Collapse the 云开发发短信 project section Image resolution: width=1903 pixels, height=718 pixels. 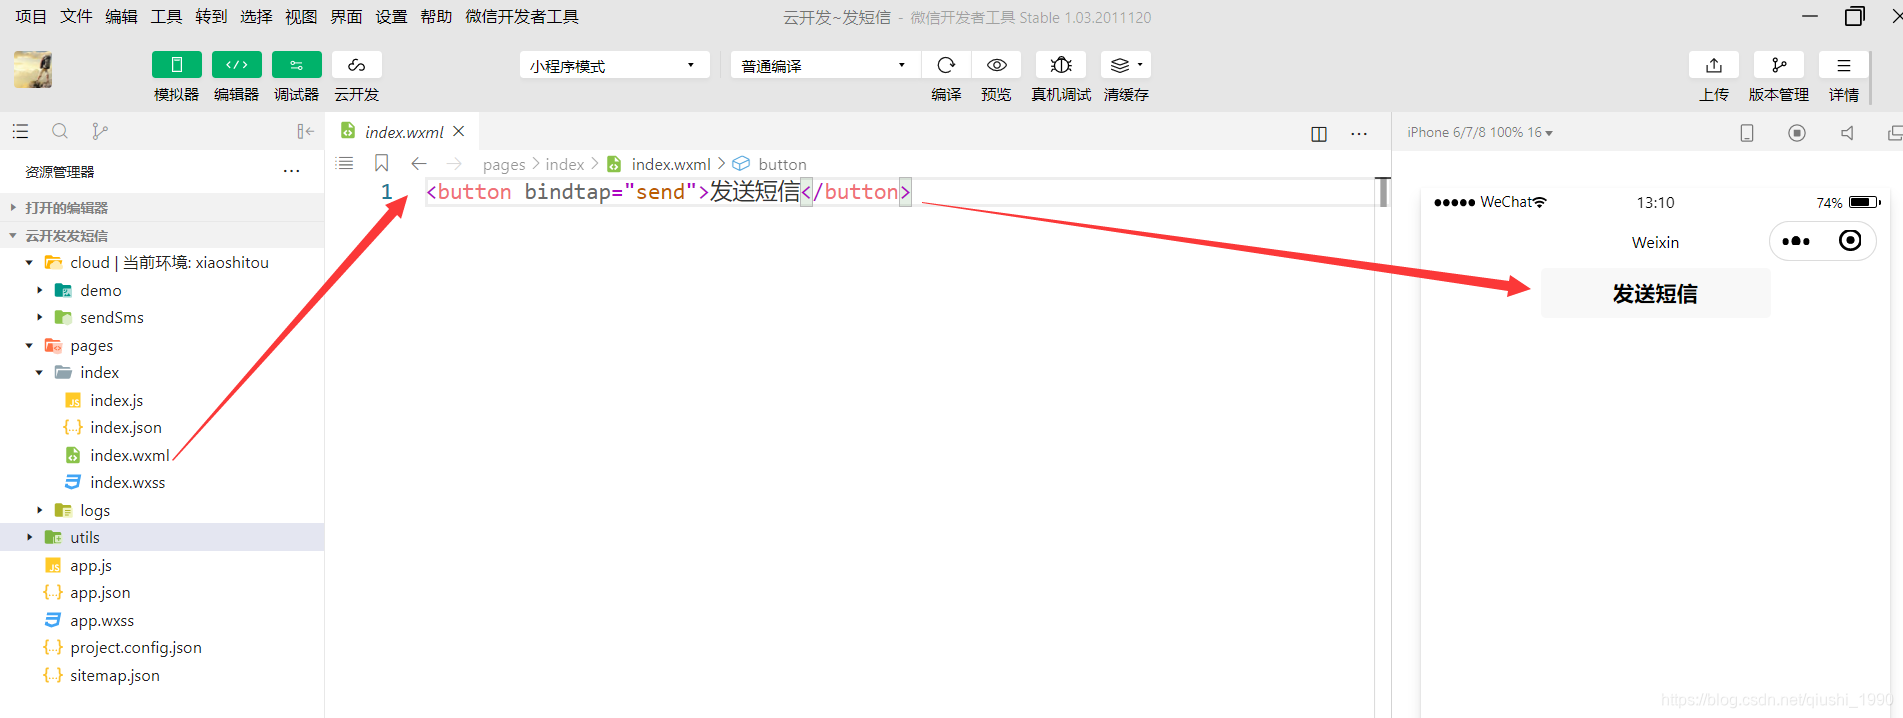162,235
